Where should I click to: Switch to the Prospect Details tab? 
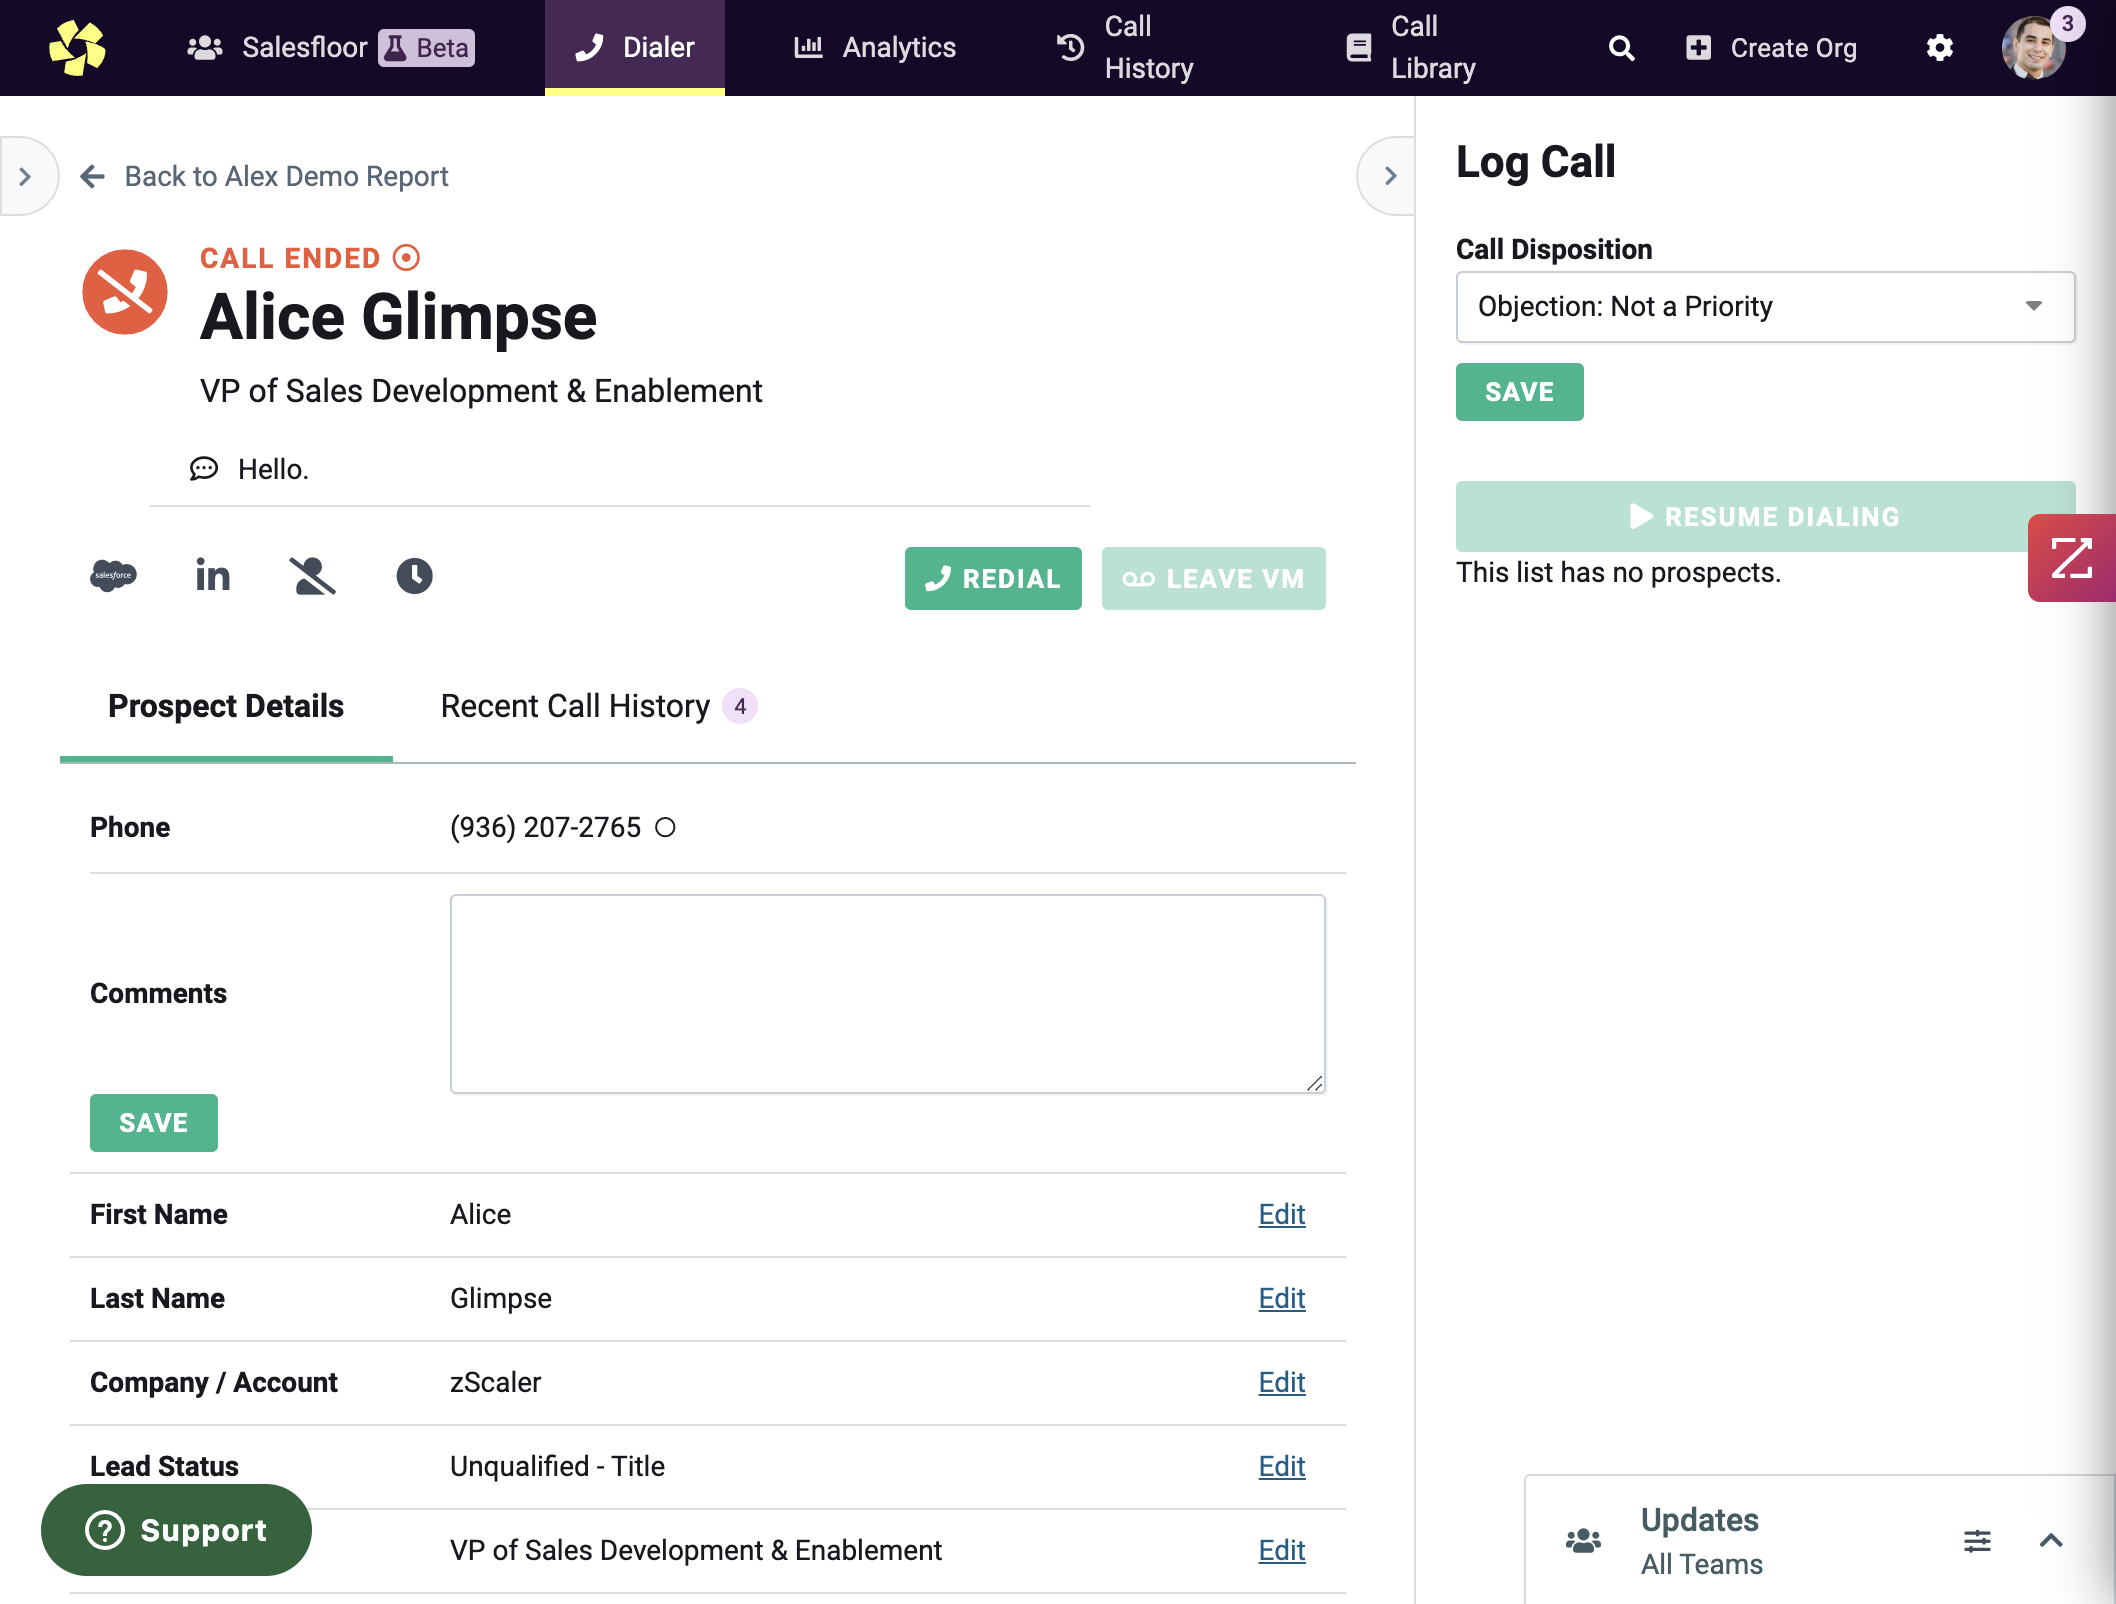click(x=226, y=706)
